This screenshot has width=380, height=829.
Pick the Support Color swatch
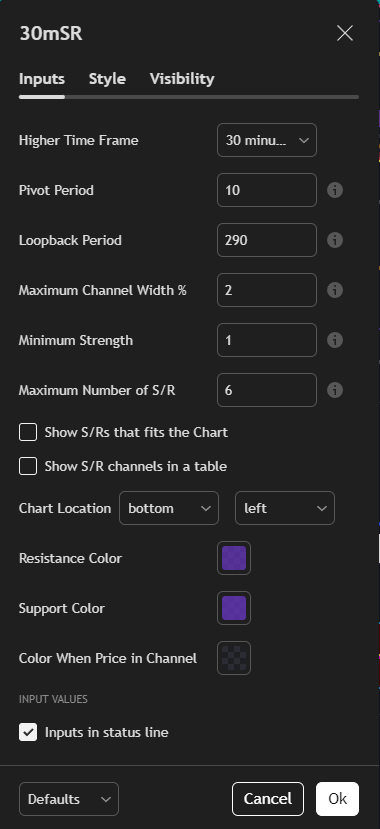(234, 608)
